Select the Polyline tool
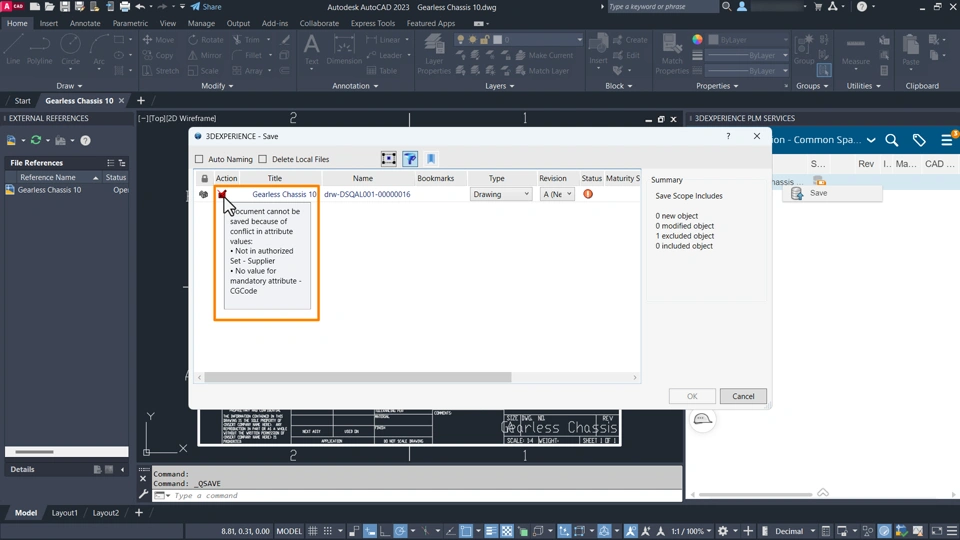This screenshot has width=960, height=540. tap(39, 49)
